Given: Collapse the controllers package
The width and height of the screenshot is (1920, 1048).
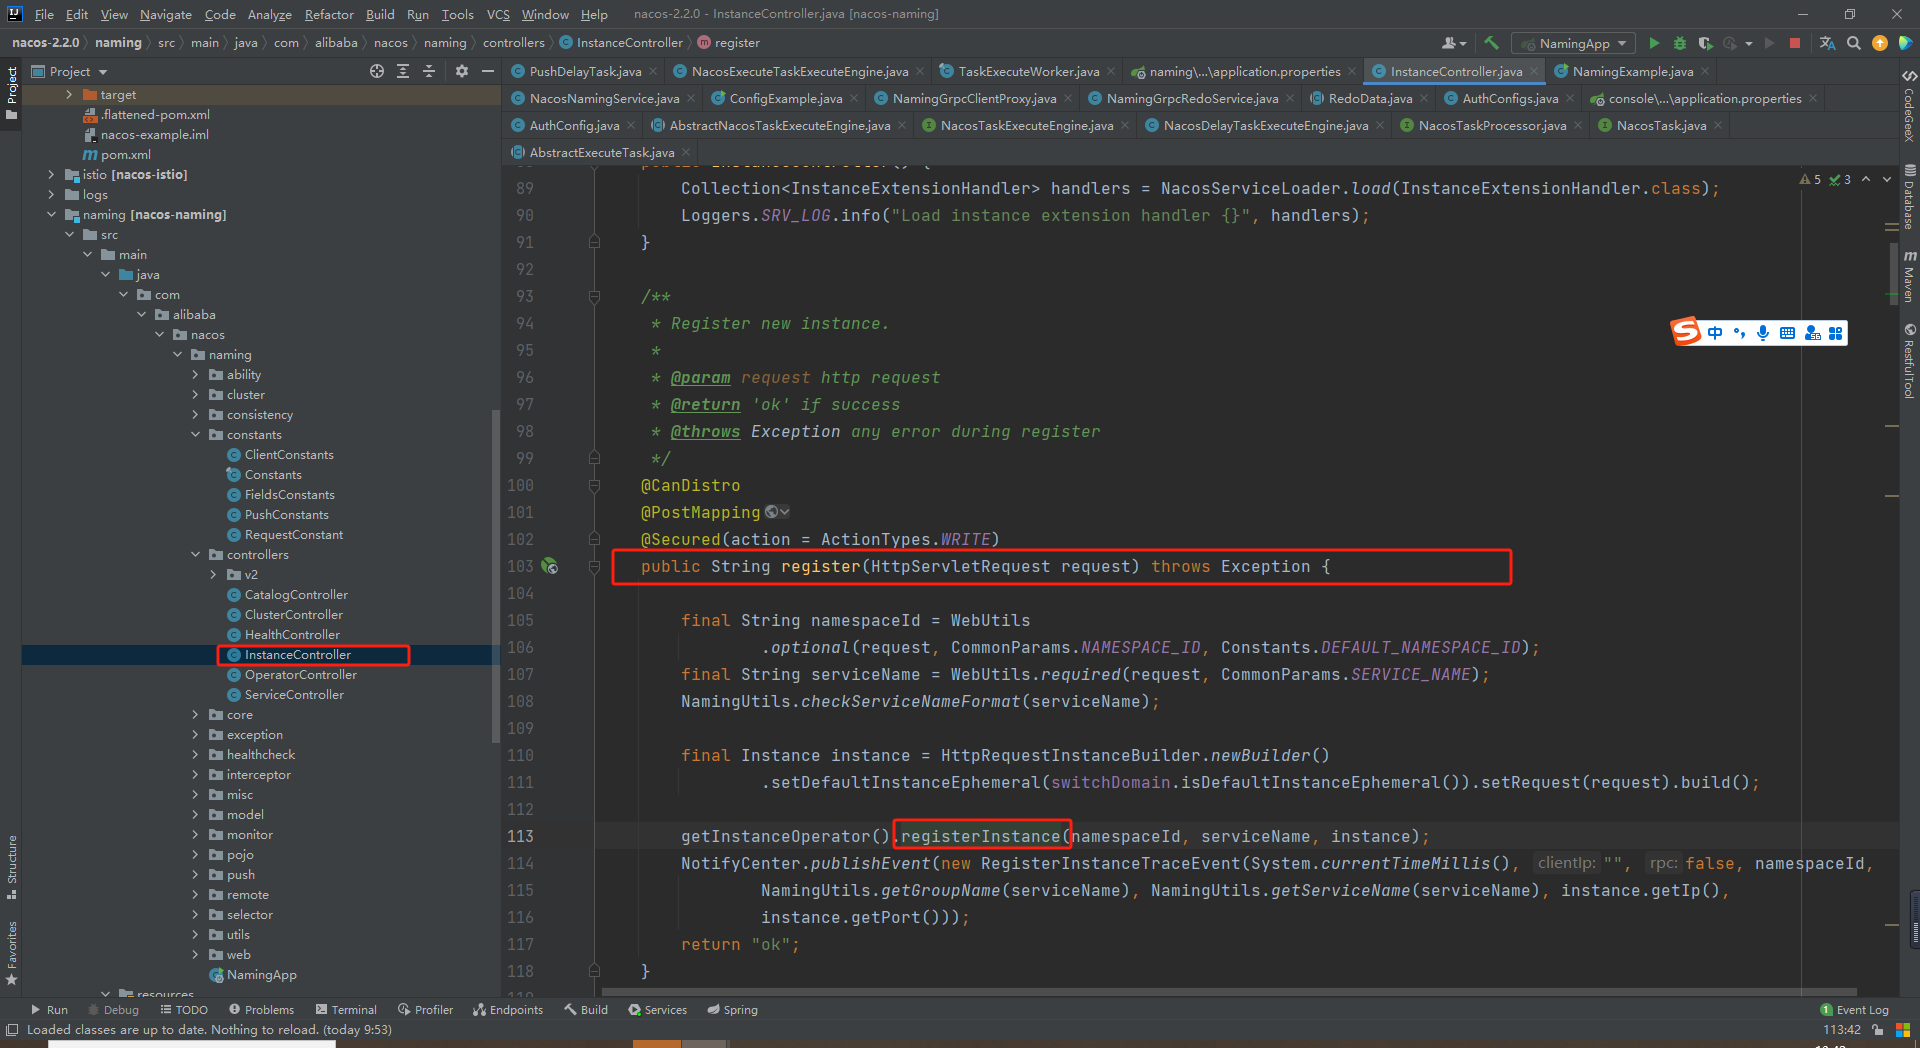Looking at the screenshot, I should click(x=195, y=555).
